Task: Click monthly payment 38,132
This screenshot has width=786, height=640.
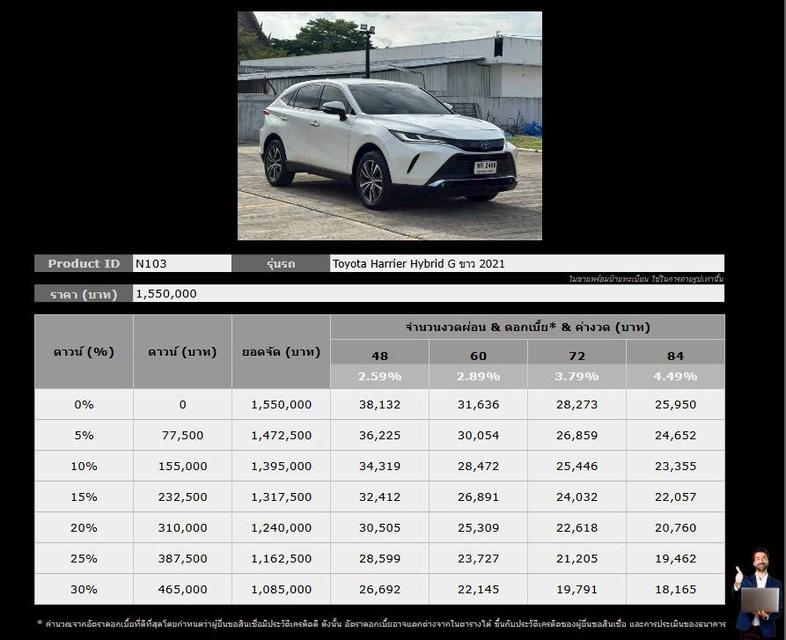Action: point(379,404)
